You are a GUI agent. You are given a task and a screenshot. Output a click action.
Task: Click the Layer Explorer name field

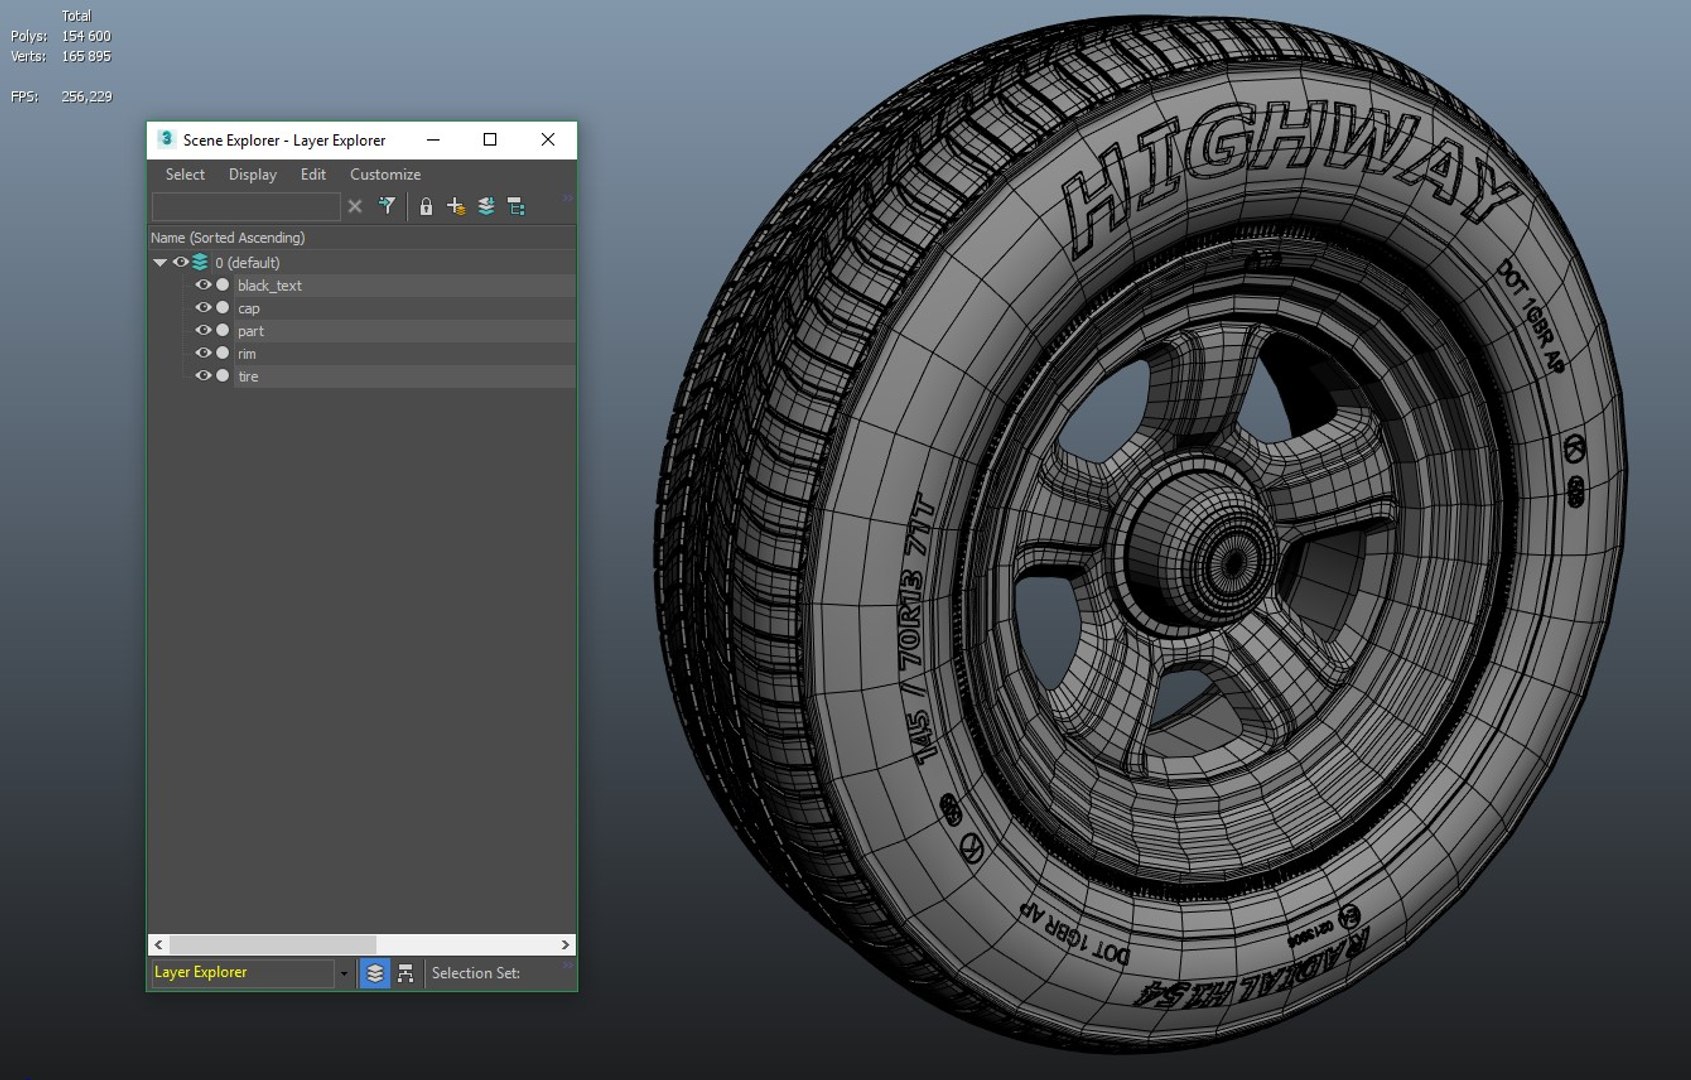[x=243, y=972]
